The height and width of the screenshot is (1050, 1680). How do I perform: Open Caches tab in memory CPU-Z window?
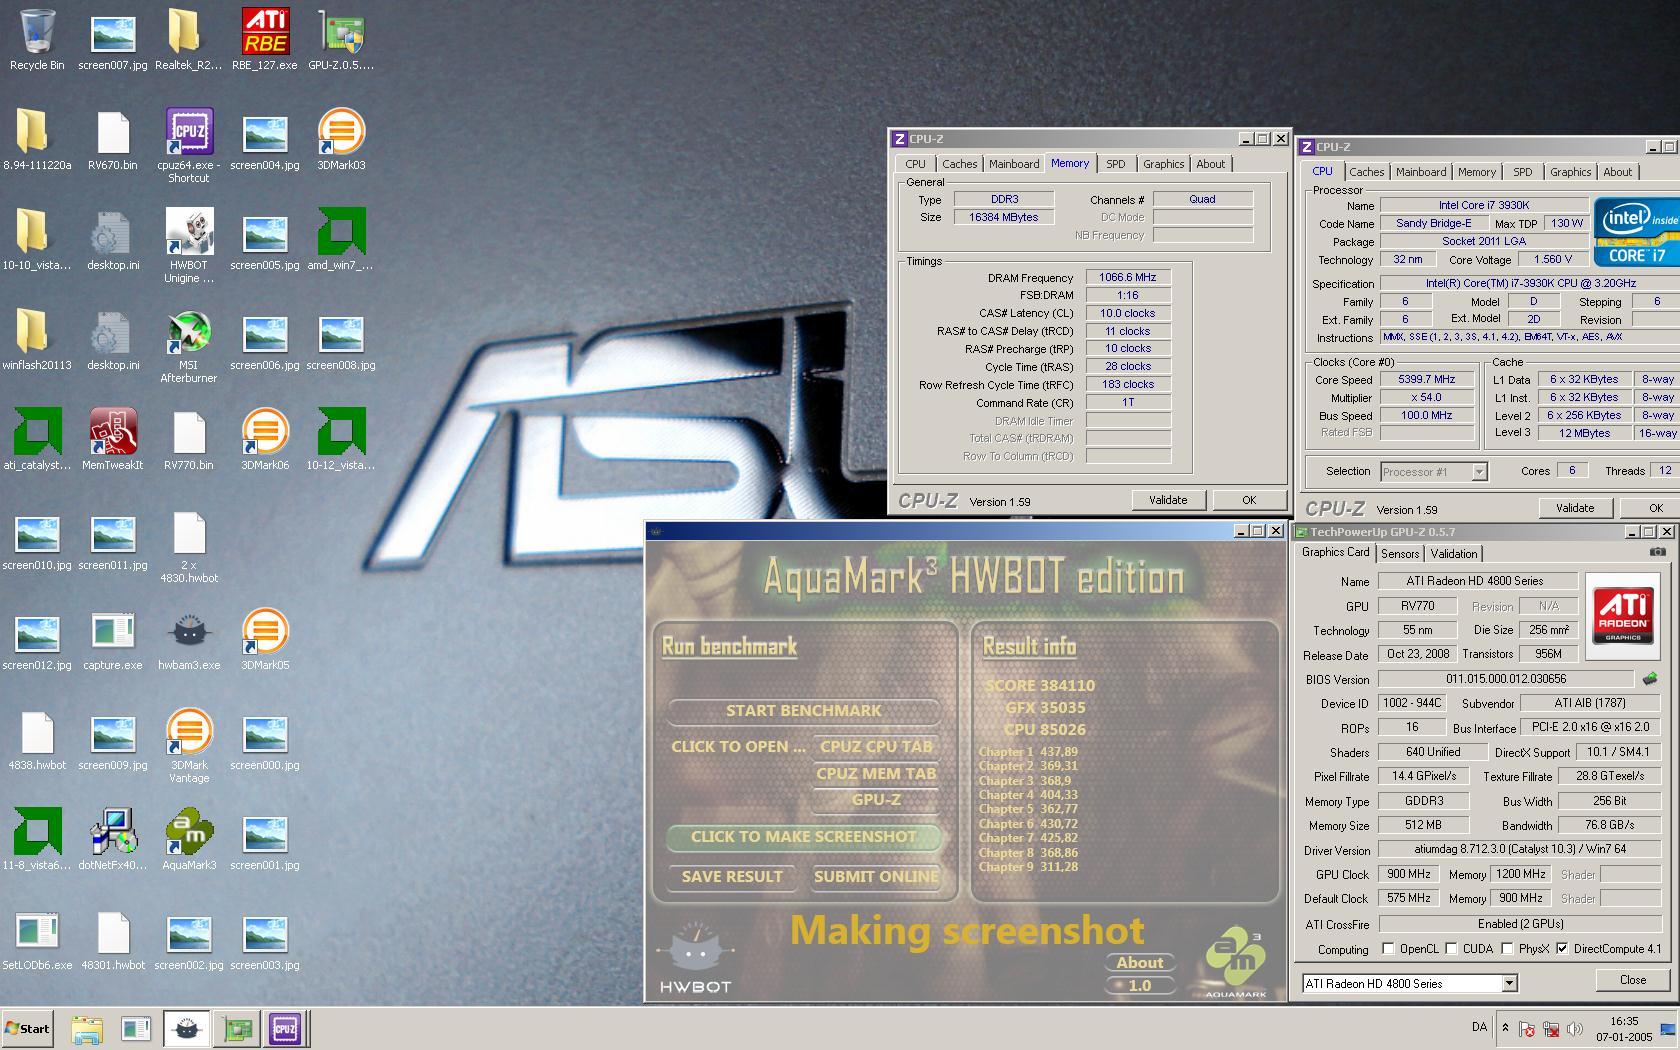pyautogui.click(x=959, y=164)
